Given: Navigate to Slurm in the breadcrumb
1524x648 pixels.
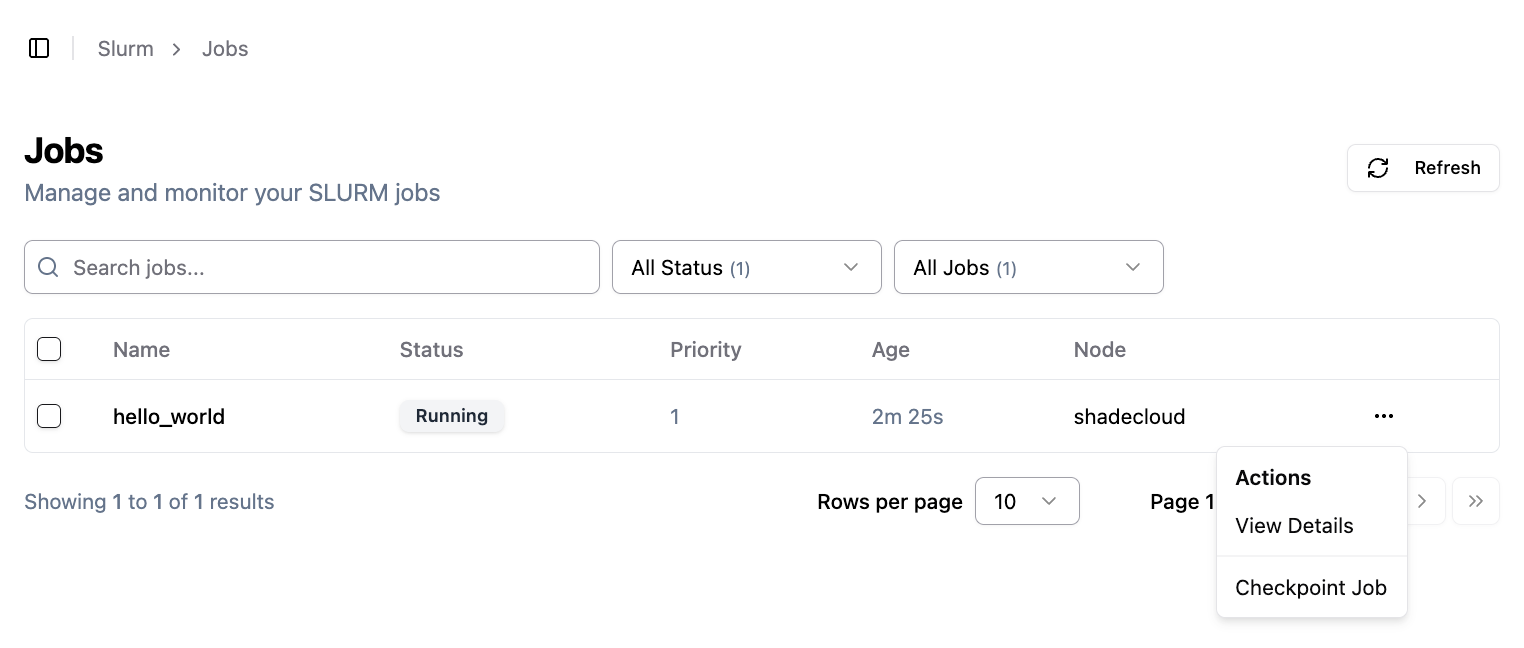Looking at the screenshot, I should (125, 49).
